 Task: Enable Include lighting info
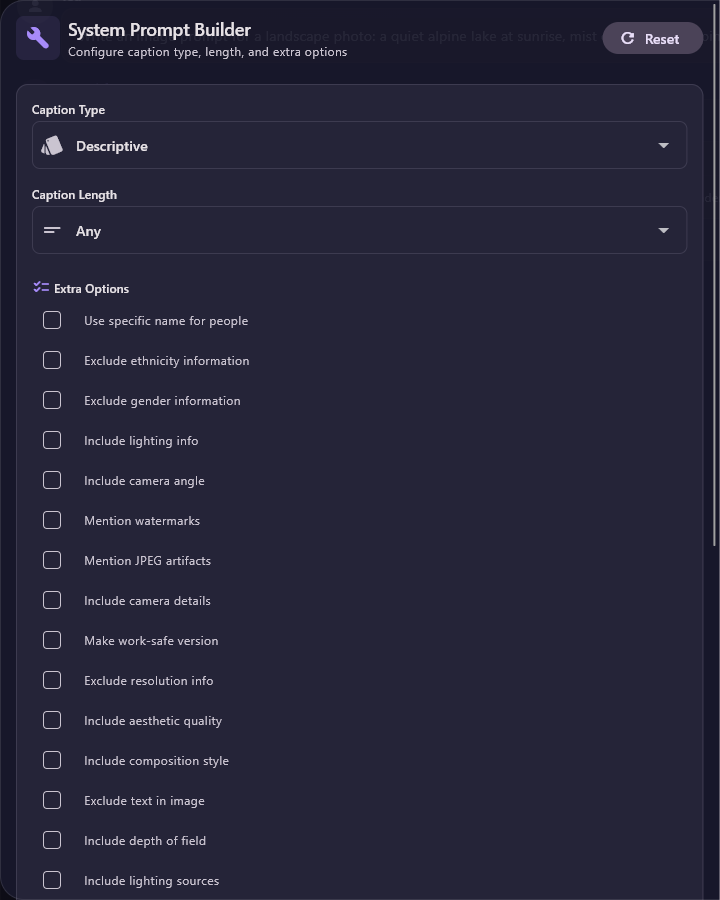(52, 440)
